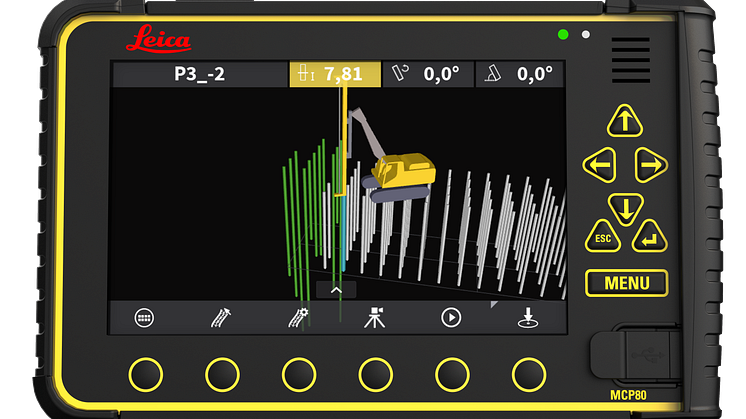The height and width of the screenshot is (419, 746).
Task: Expand the upward chevron panel handle
Action: (336, 290)
